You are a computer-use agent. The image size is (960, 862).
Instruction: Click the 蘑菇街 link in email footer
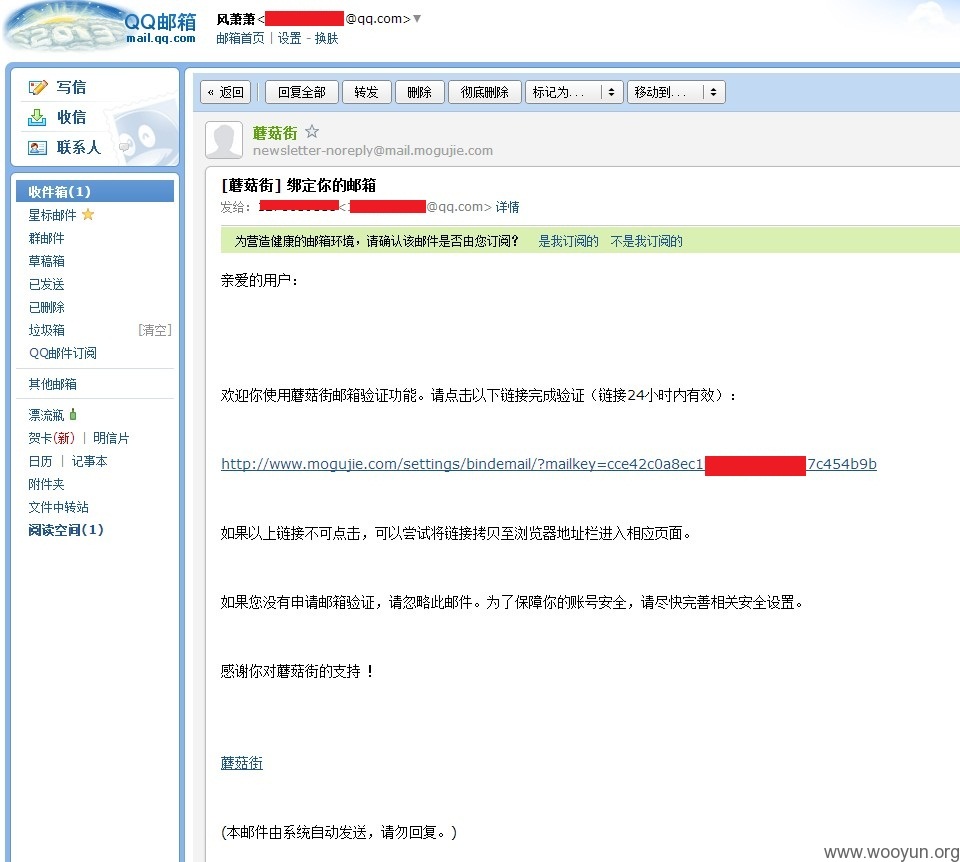coord(242,763)
